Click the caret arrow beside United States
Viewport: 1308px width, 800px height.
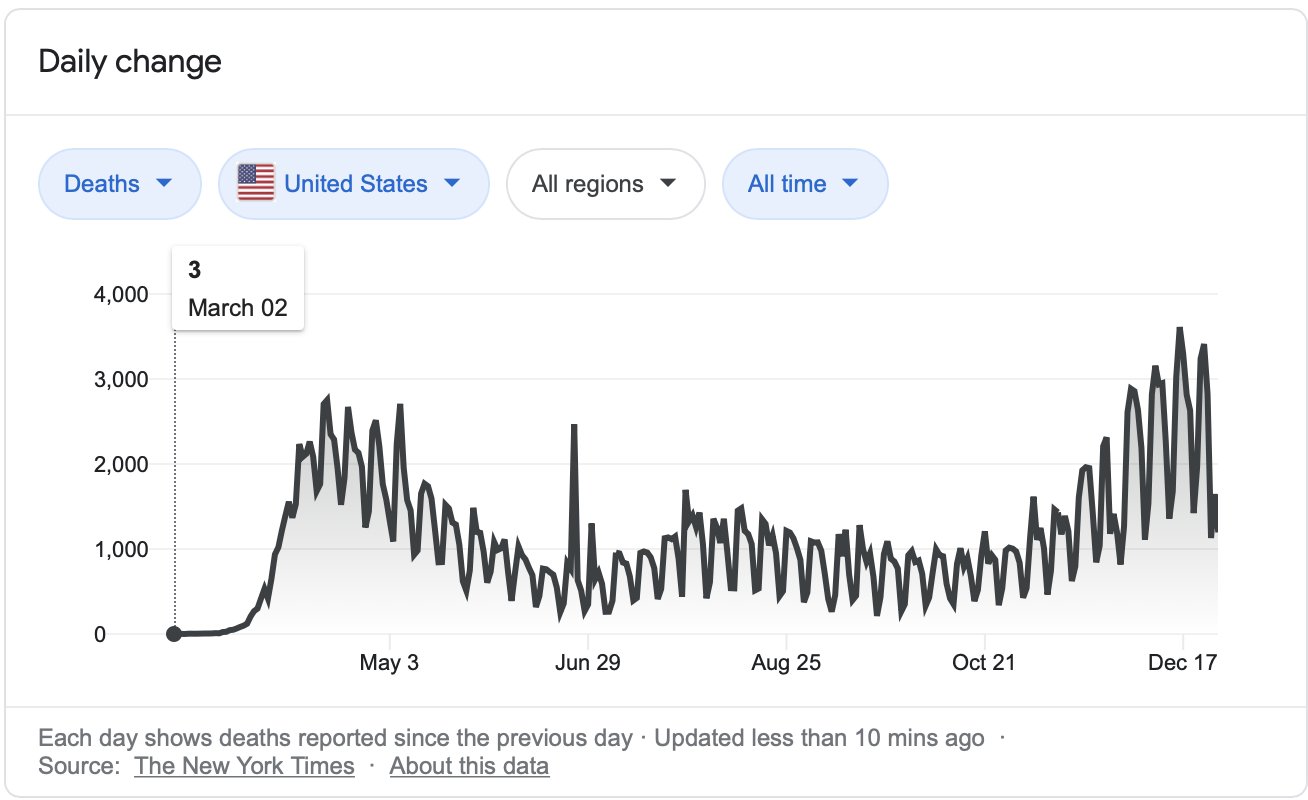[x=451, y=183]
